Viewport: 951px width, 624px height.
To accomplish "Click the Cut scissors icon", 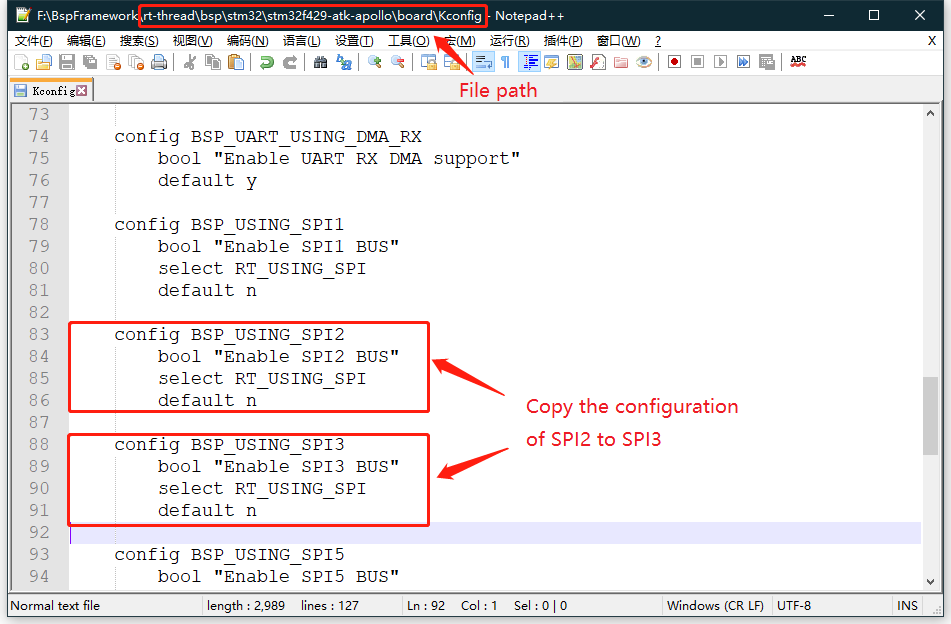I will tap(190, 62).
